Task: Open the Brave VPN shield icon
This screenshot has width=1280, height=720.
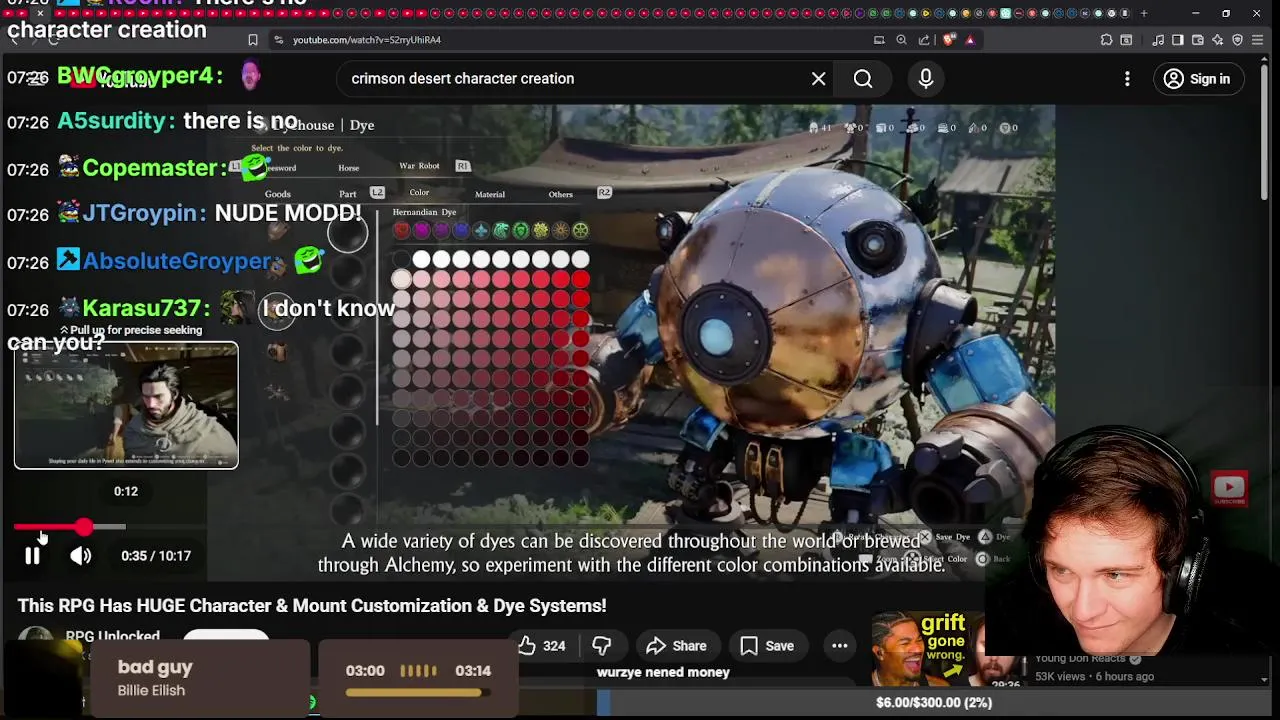Action: click(1238, 40)
